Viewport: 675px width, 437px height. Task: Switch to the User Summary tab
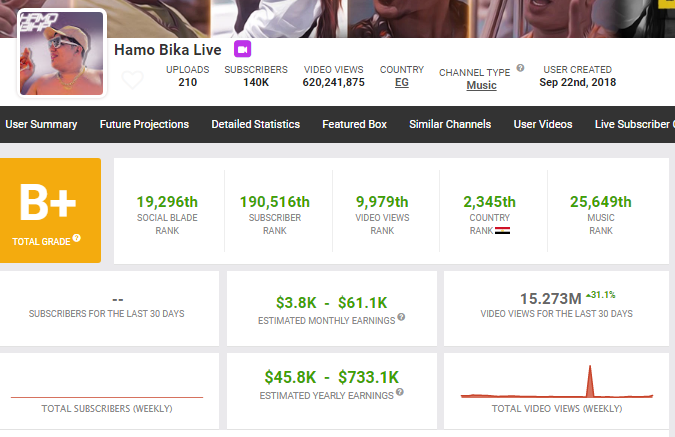coord(41,125)
